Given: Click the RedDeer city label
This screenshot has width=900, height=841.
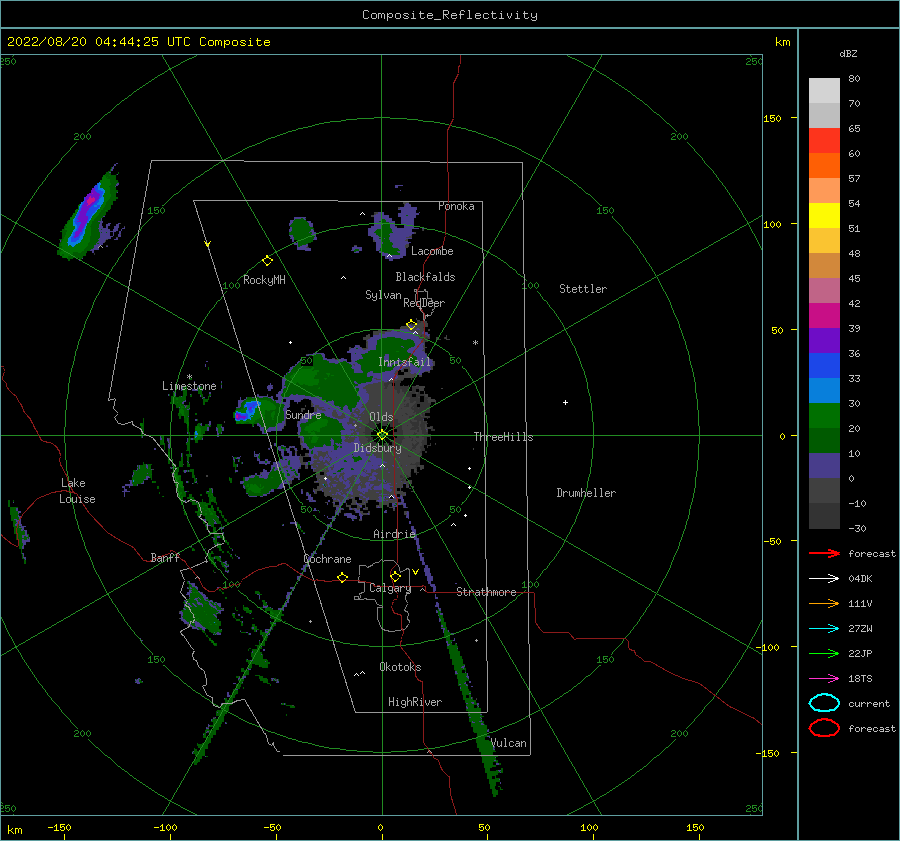Looking at the screenshot, I should 424,303.
